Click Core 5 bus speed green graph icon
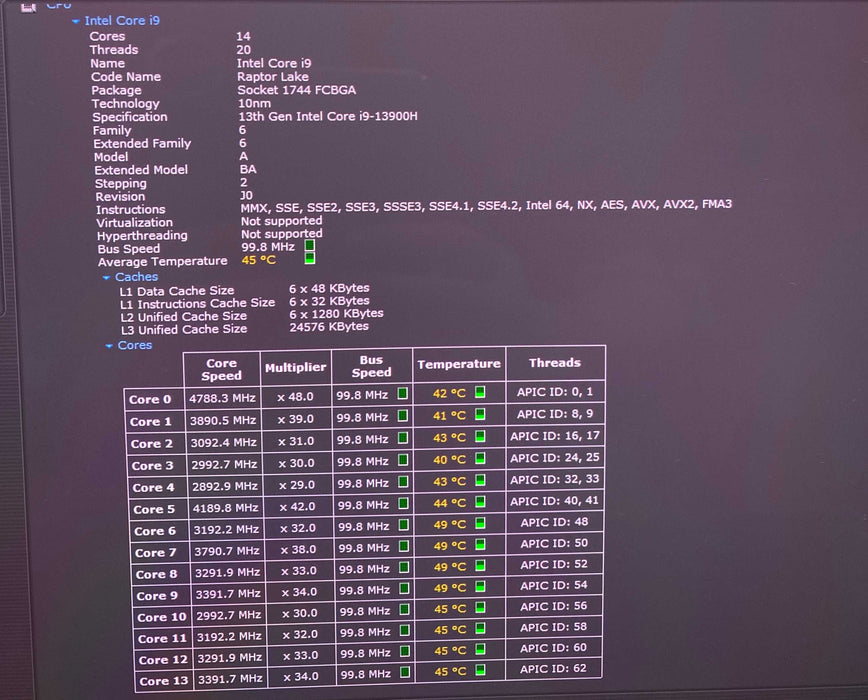The height and width of the screenshot is (700, 868). pyautogui.click(x=404, y=503)
